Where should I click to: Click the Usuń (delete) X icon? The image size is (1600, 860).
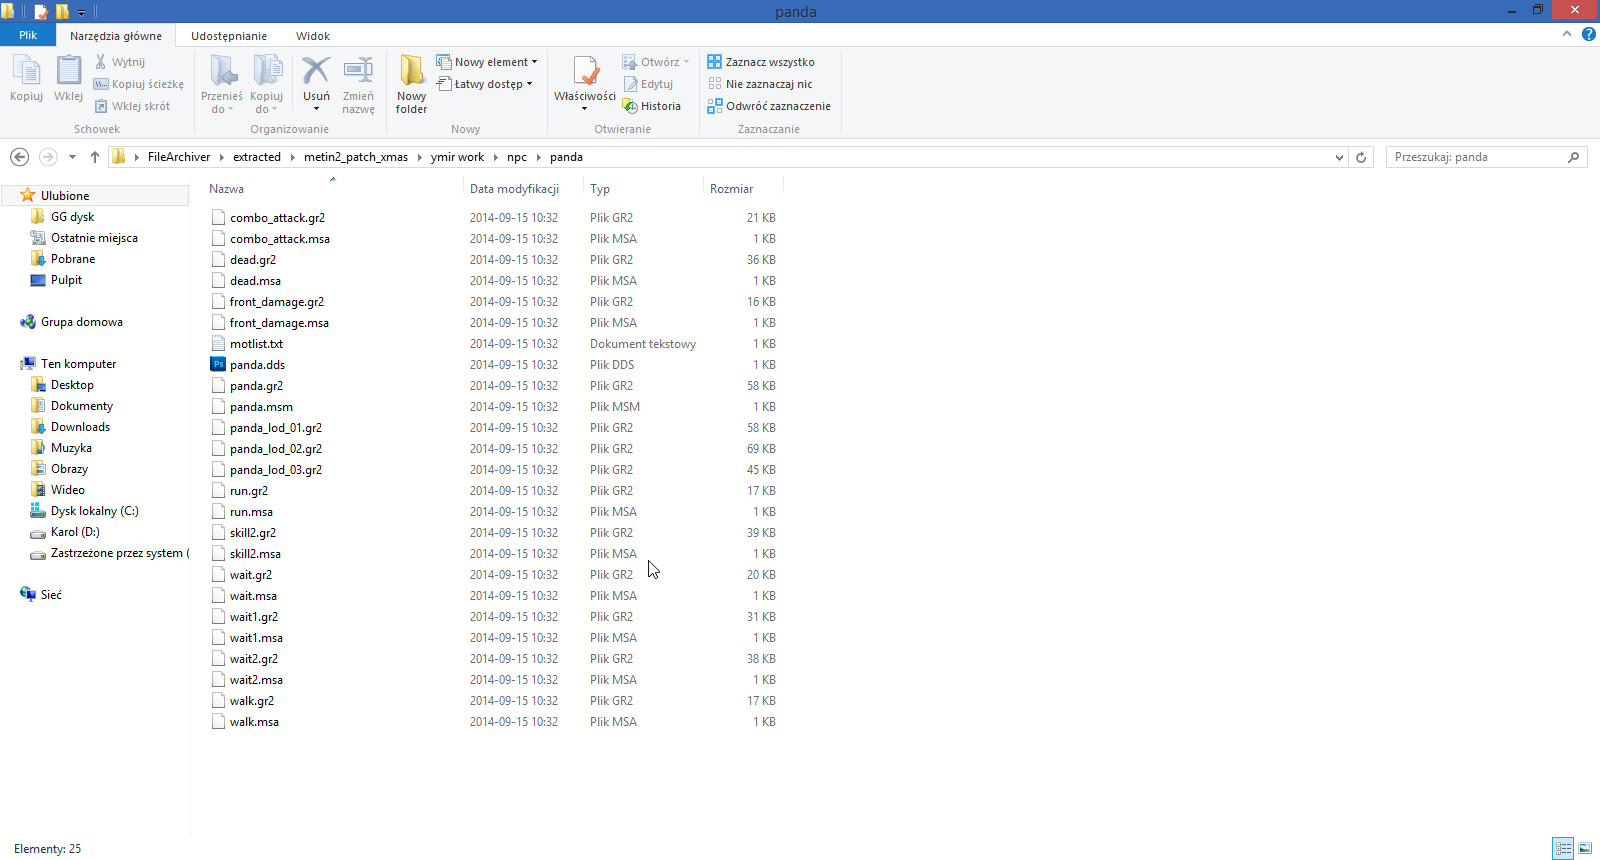coord(316,71)
